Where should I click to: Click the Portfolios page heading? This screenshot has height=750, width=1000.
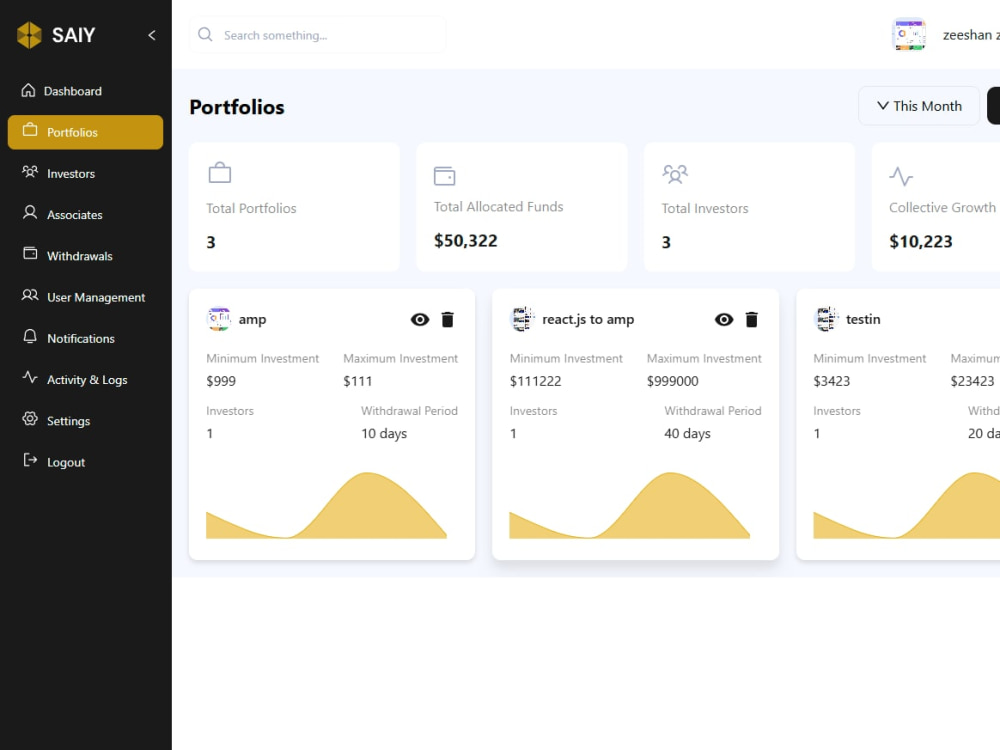[x=237, y=107]
